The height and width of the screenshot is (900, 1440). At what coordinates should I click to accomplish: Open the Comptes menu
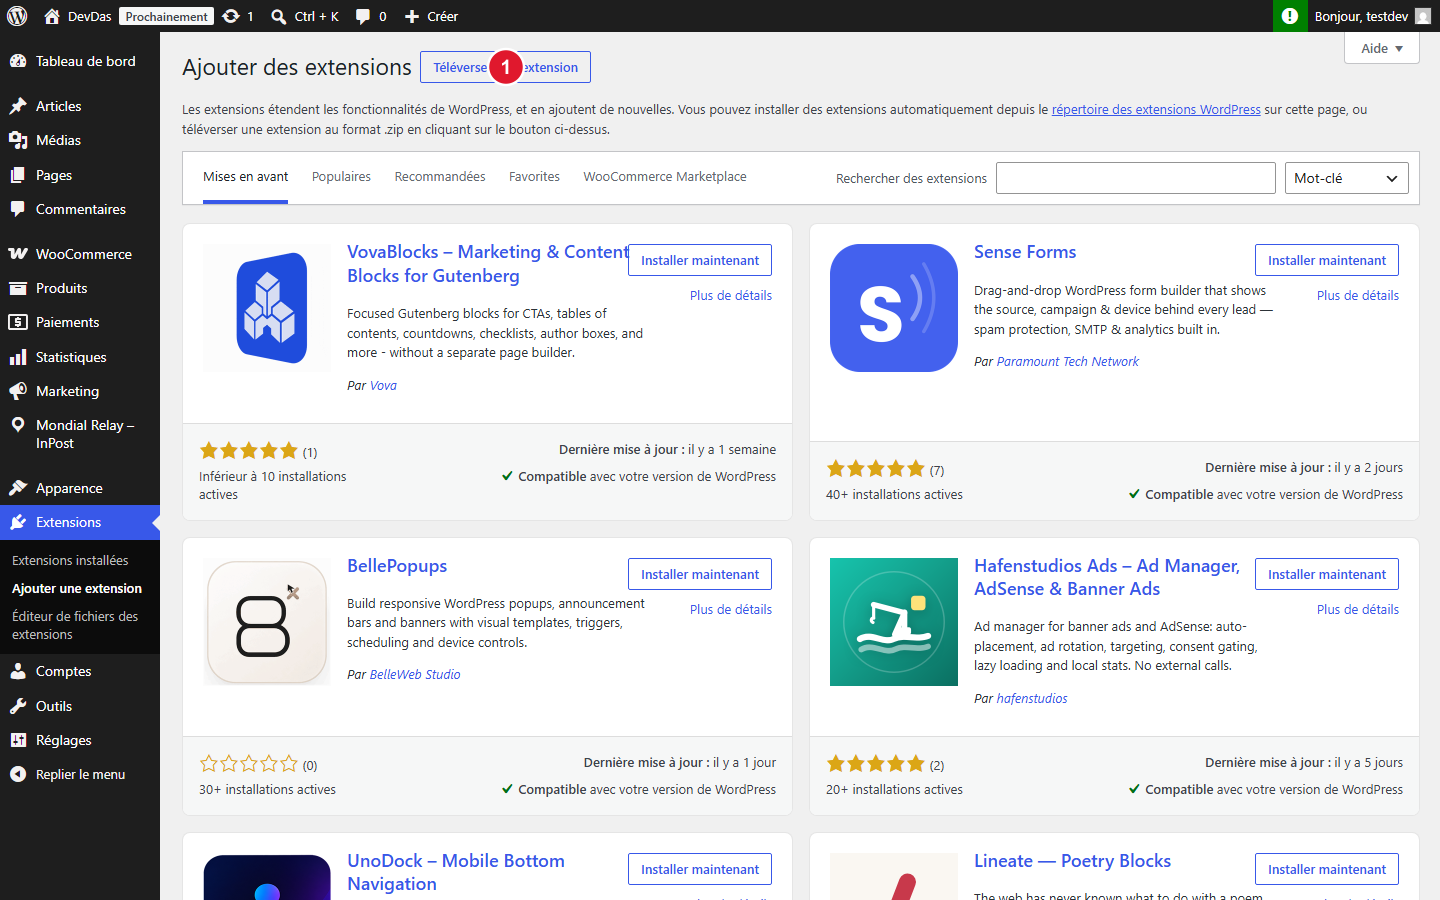pyautogui.click(x=80, y=671)
